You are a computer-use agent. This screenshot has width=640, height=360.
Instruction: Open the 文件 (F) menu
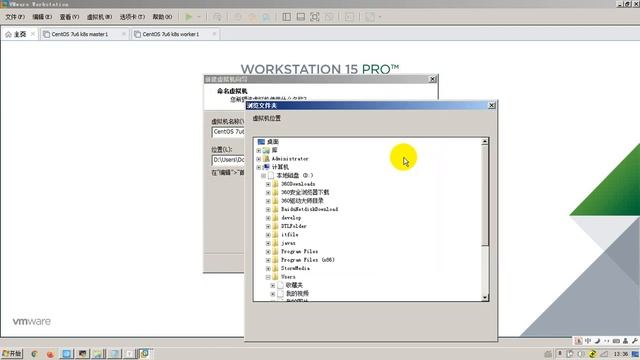click(15, 17)
